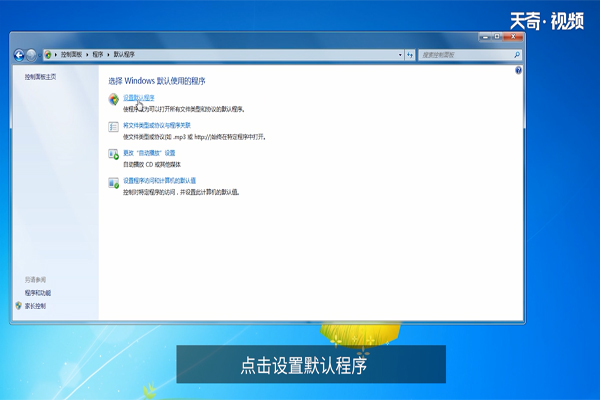Expand arrow before 控制面板 breadcrumb
600x400 pixels.
(x=56, y=55)
